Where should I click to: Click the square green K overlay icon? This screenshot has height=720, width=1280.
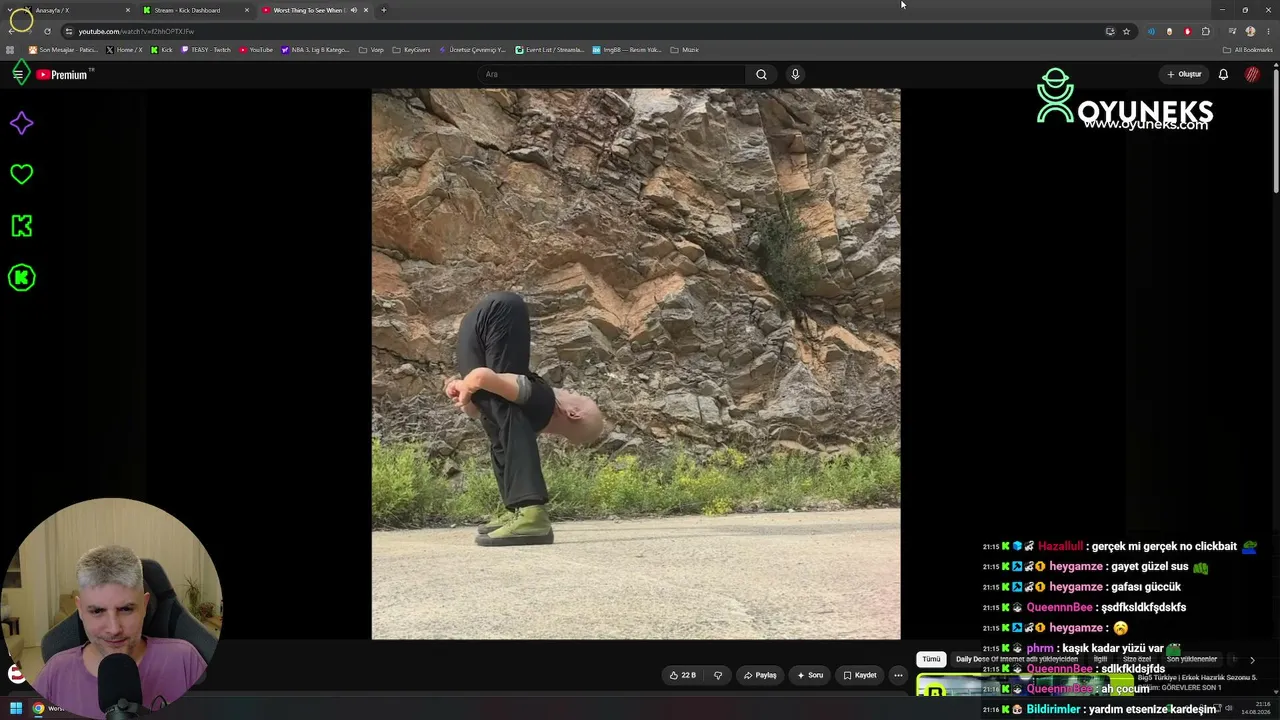pyautogui.click(x=21, y=226)
